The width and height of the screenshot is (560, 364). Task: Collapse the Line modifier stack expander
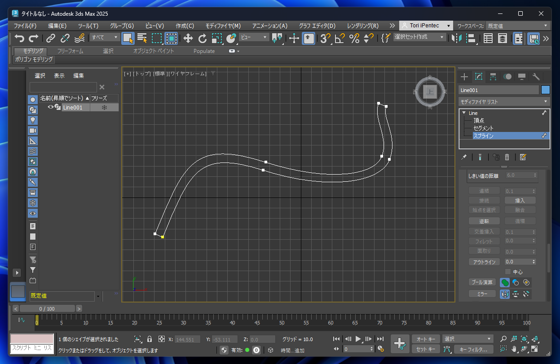[464, 113]
